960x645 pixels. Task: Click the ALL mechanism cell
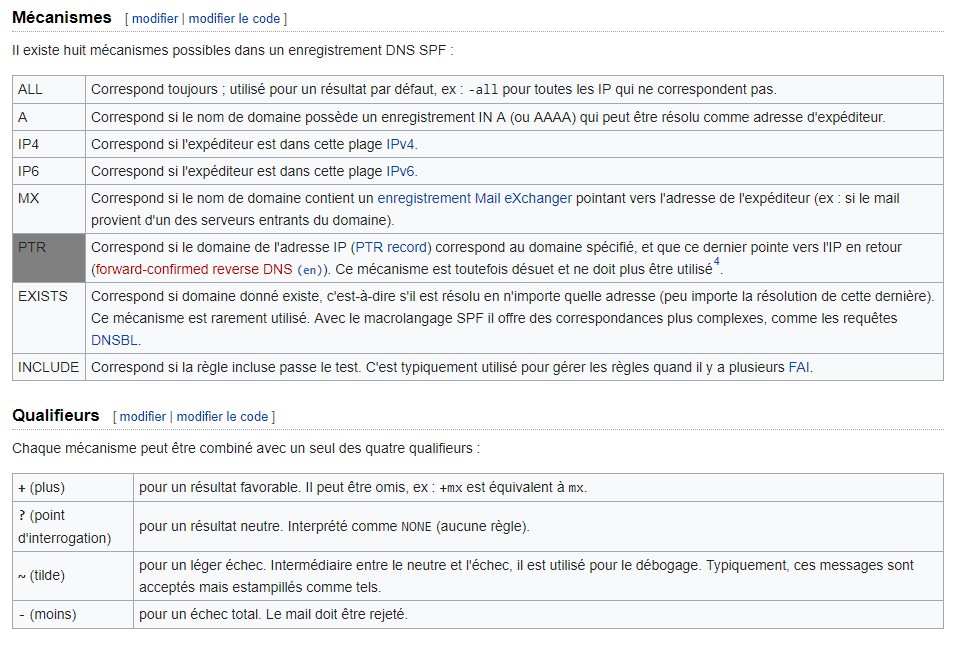point(49,89)
